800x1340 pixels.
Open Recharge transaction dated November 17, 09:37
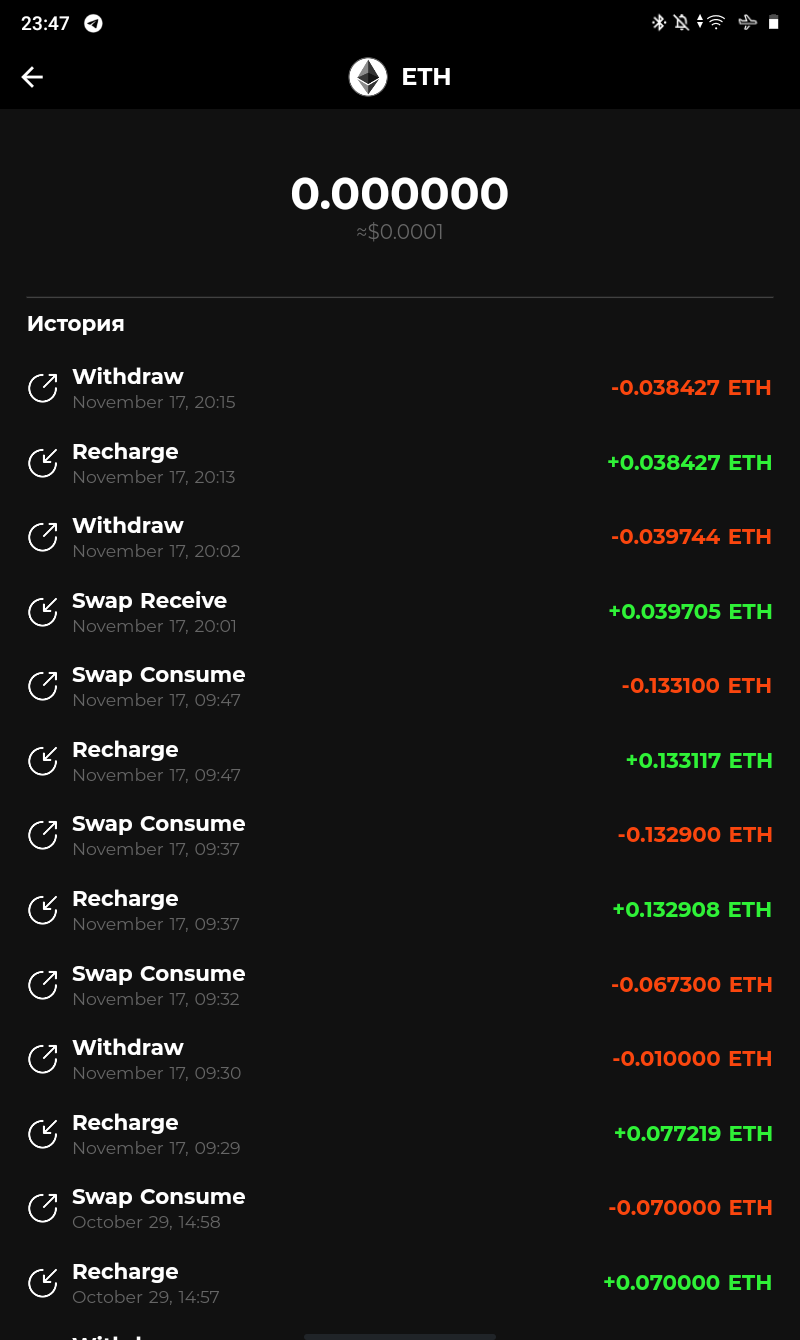click(400, 910)
